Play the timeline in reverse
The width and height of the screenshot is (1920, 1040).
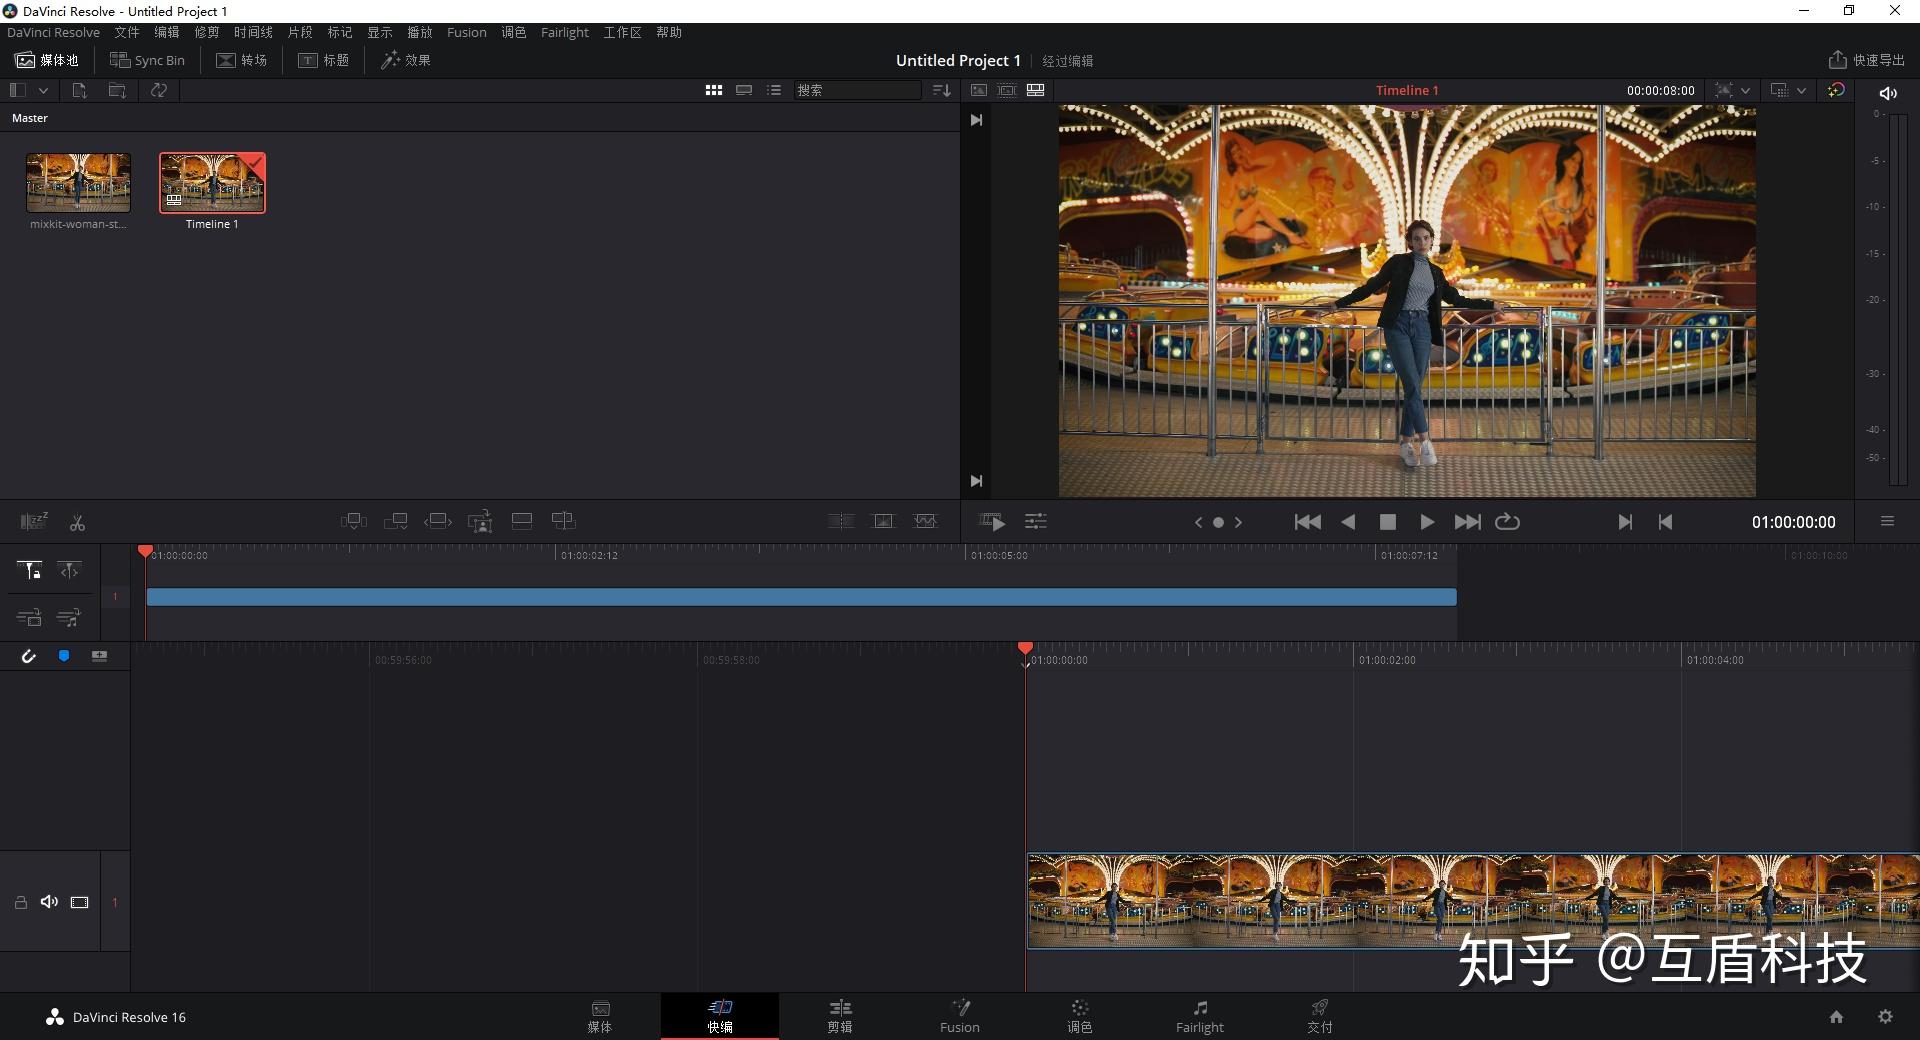(x=1348, y=522)
